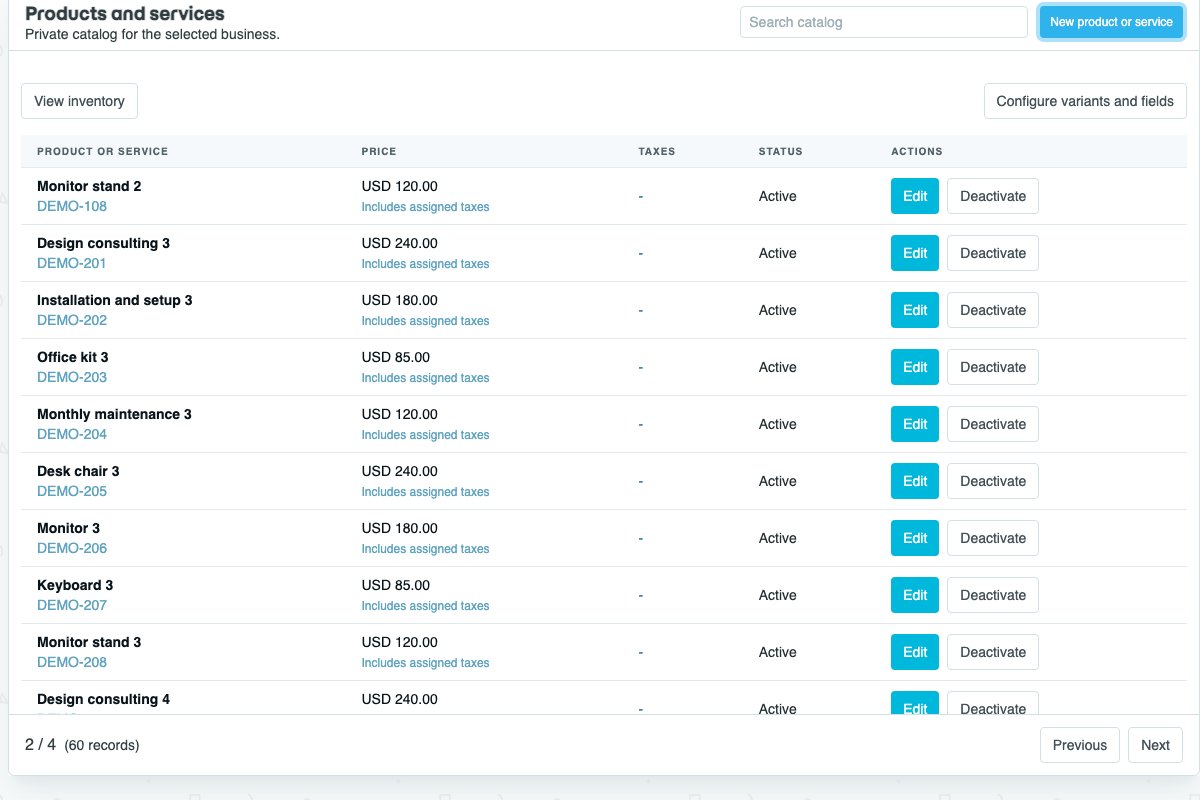Open the DEMO-203 product code
Viewport: 1200px width, 800px height.
coord(72,377)
